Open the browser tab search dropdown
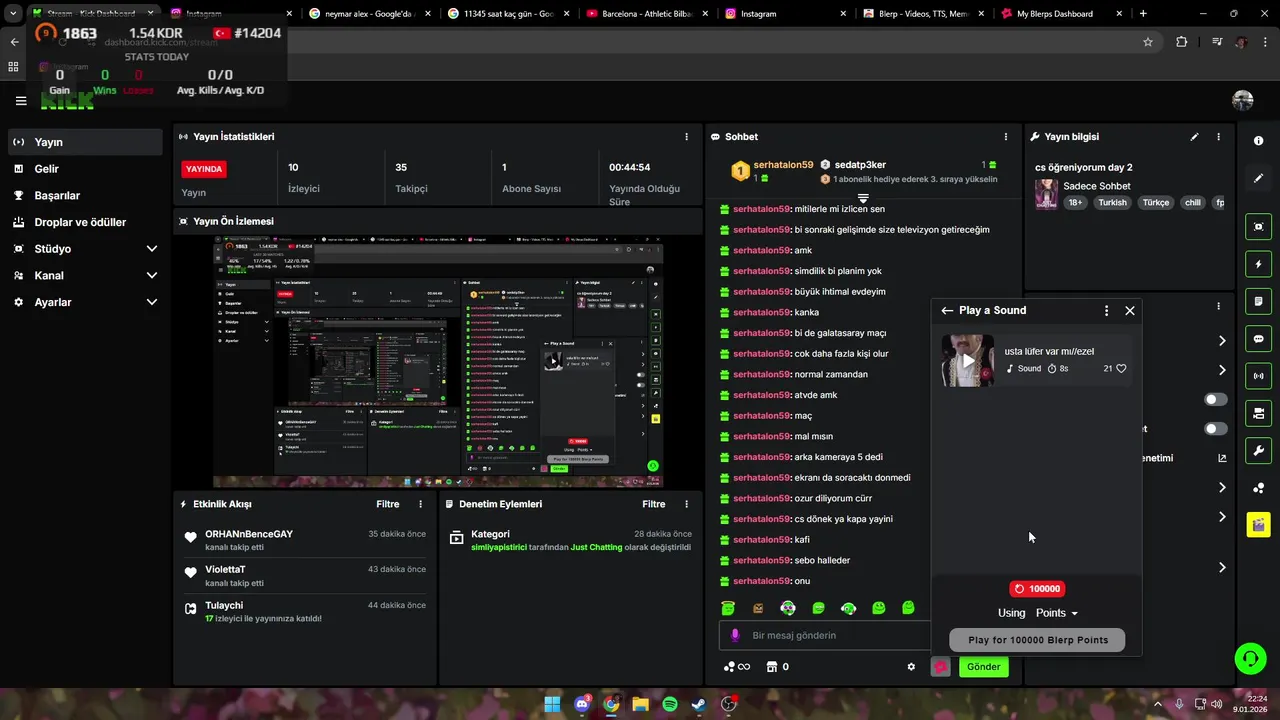This screenshot has width=1280, height=720. [13, 14]
